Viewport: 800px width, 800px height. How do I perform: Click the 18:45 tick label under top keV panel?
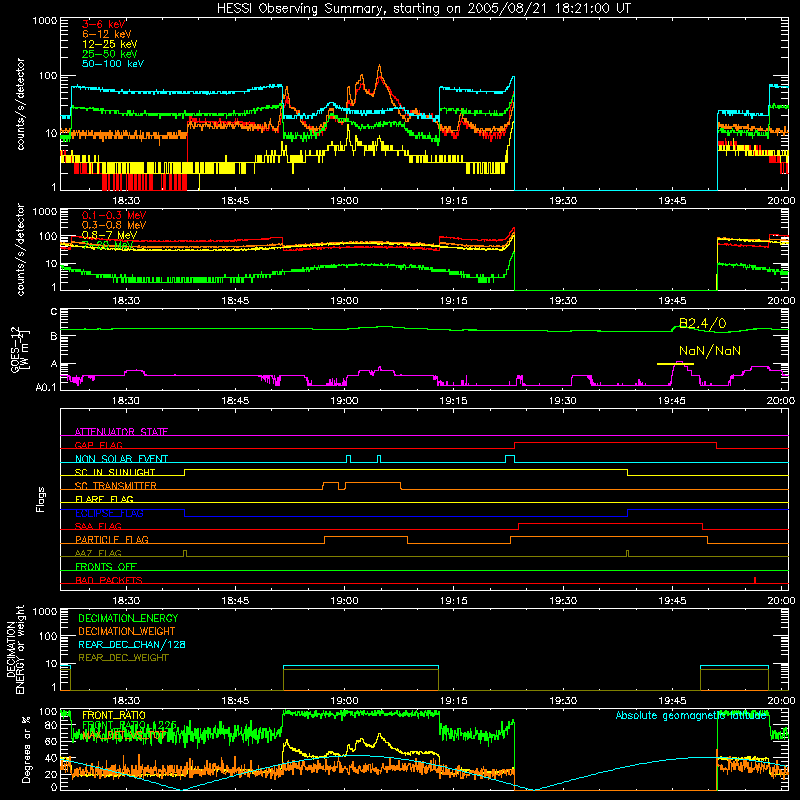point(235,201)
